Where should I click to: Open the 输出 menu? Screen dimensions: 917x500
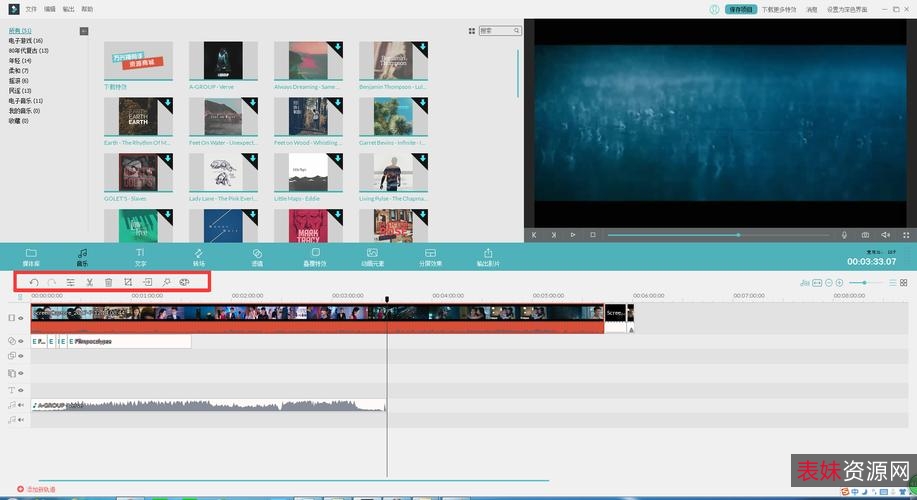(x=68, y=9)
